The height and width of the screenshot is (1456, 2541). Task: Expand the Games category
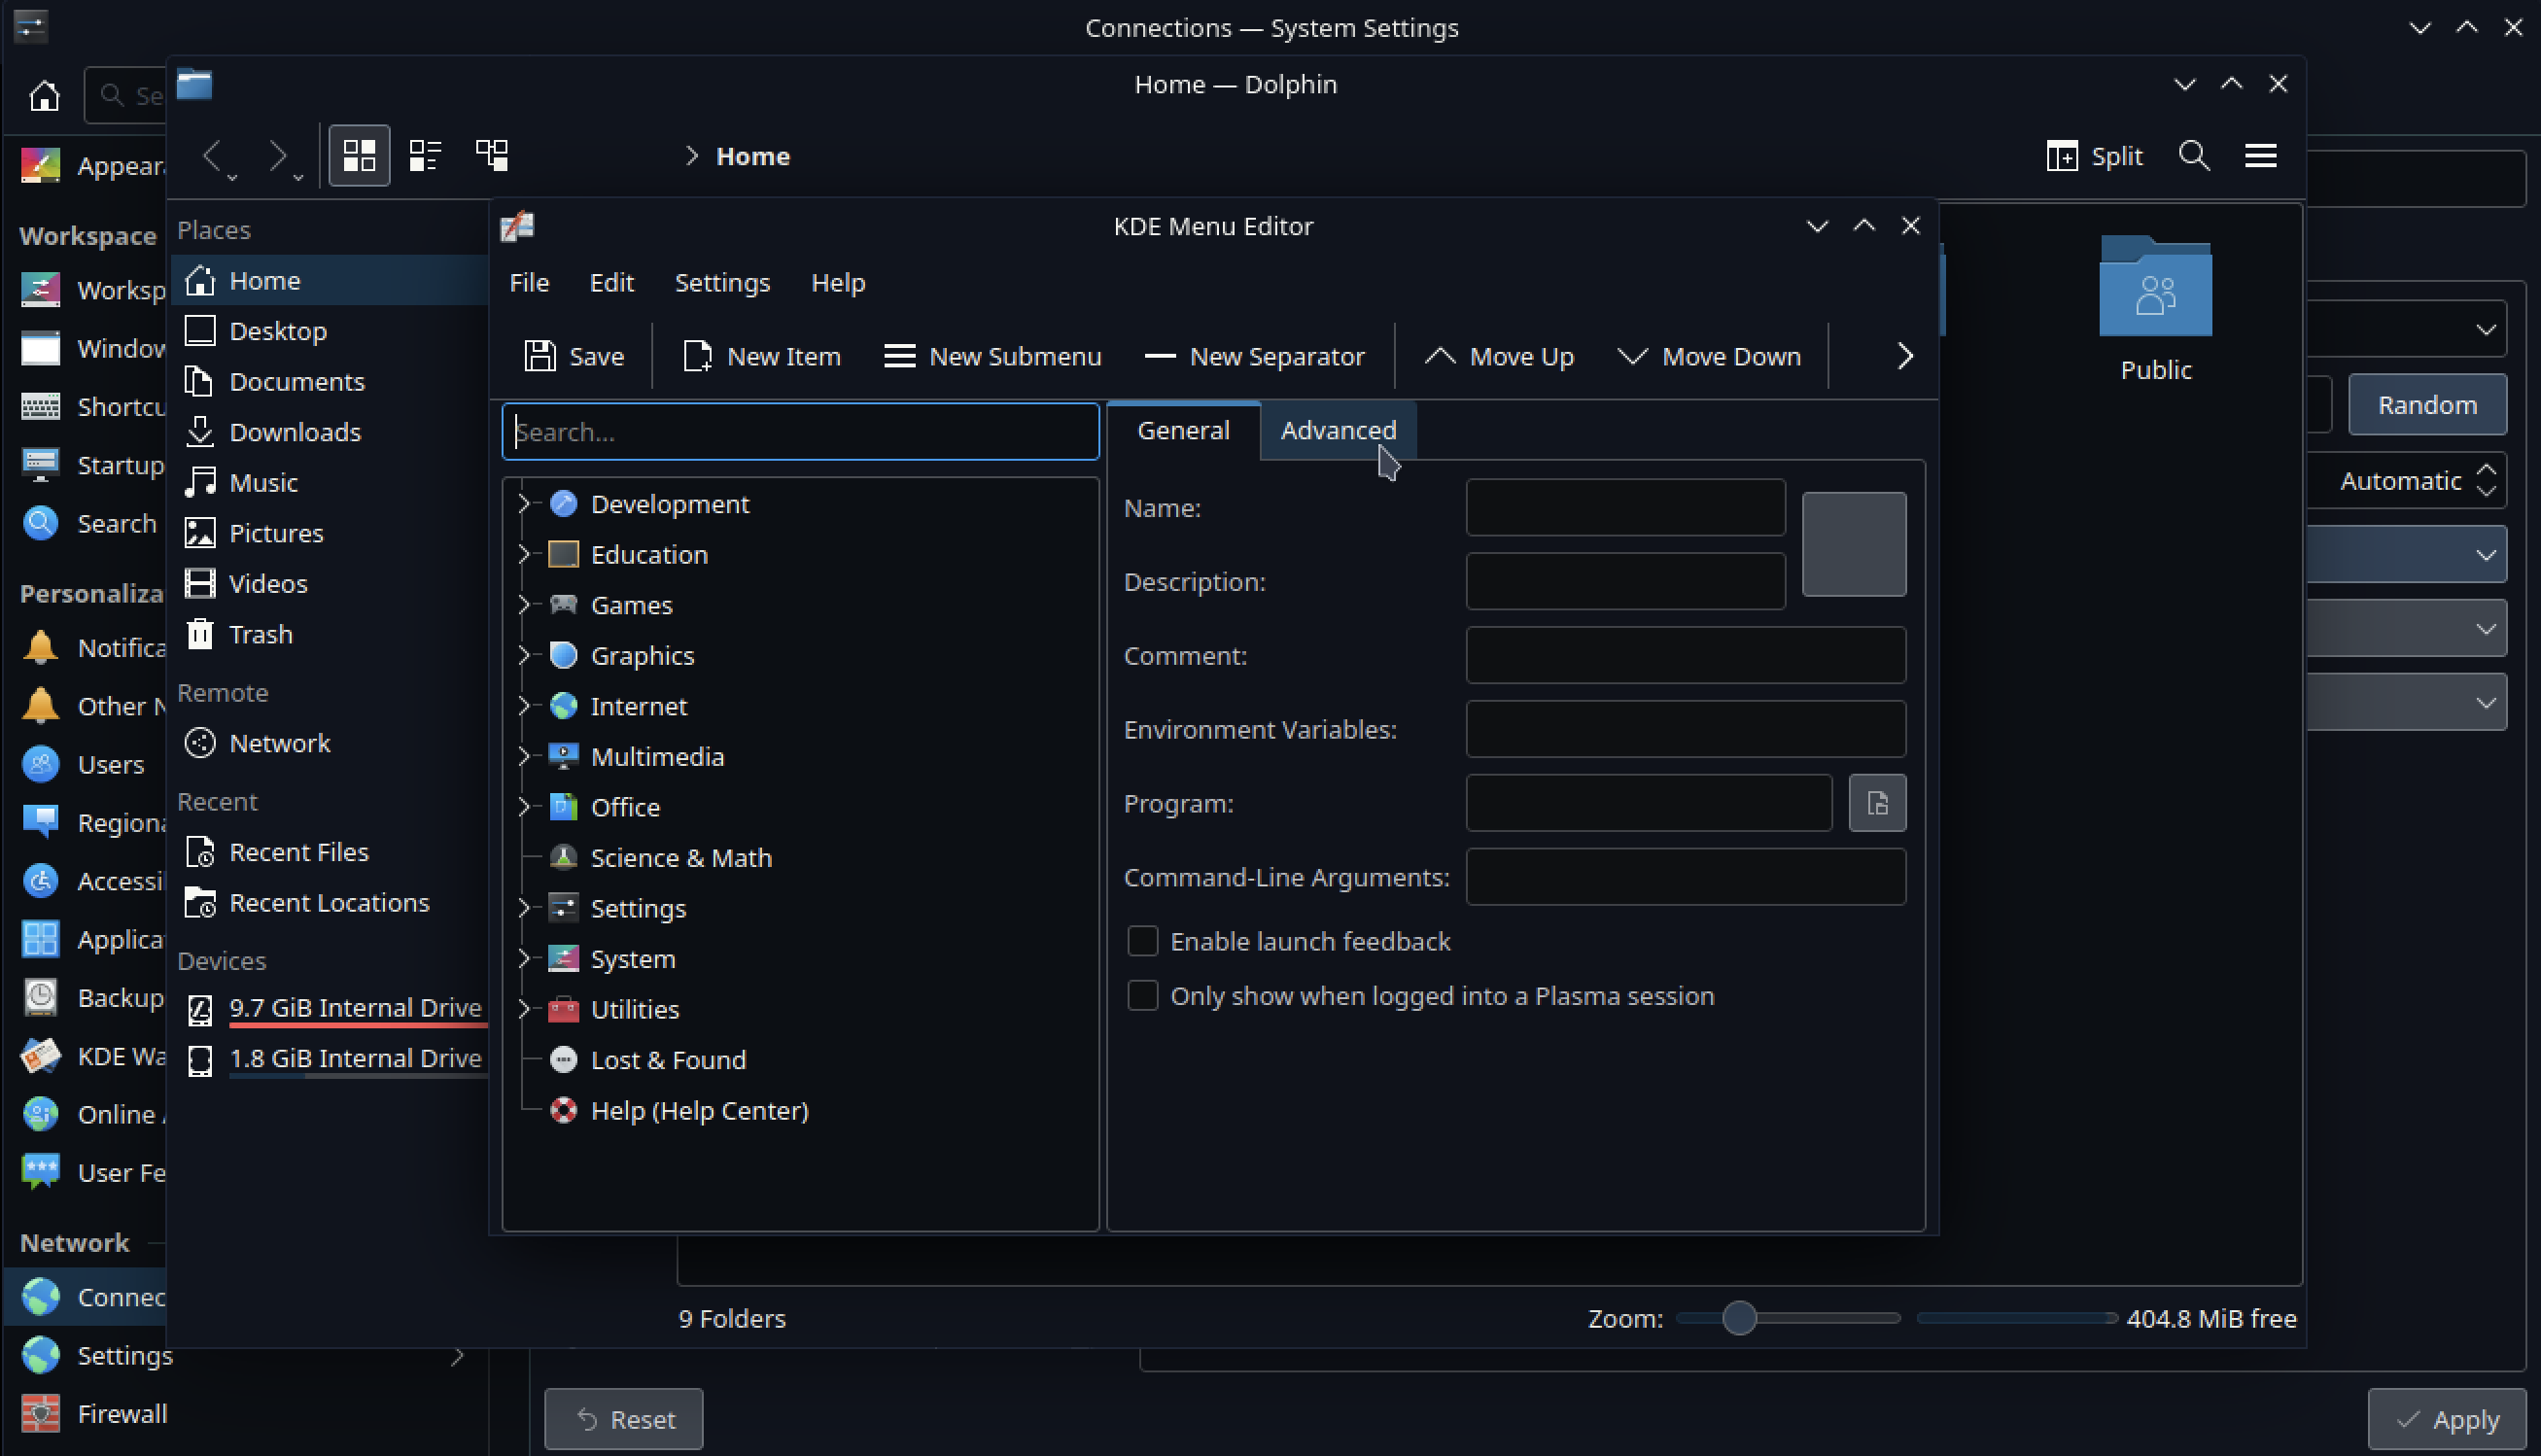pos(523,605)
